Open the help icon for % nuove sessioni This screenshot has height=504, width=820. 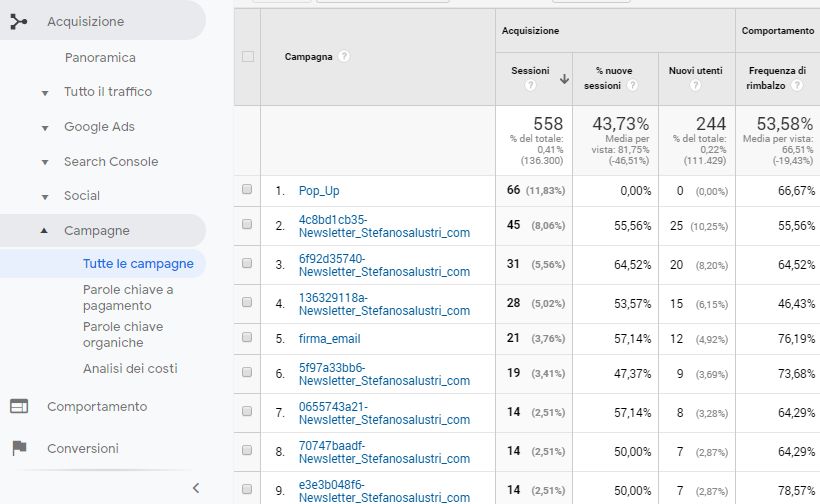click(x=632, y=85)
